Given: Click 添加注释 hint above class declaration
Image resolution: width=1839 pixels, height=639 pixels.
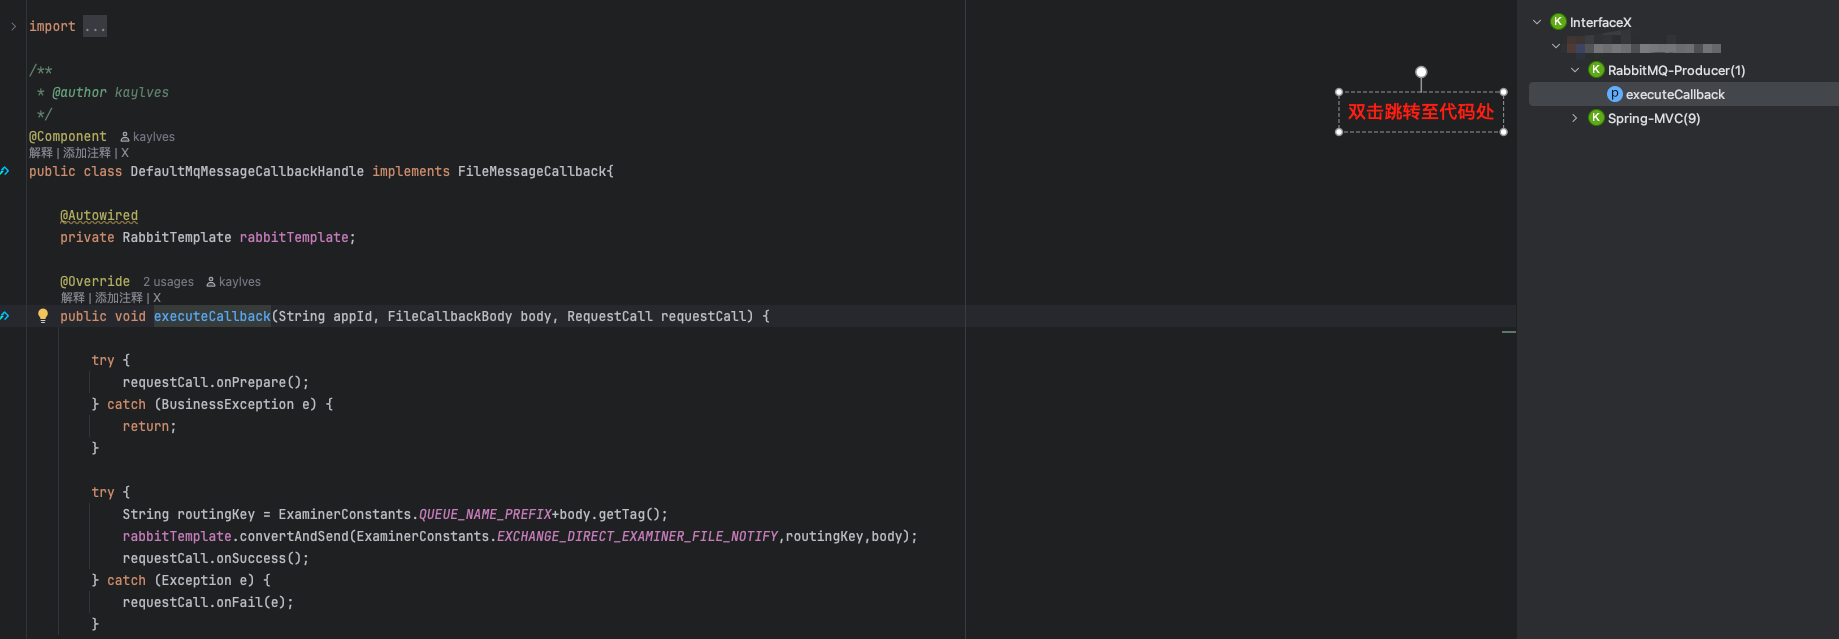Looking at the screenshot, I should pos(87,153).
